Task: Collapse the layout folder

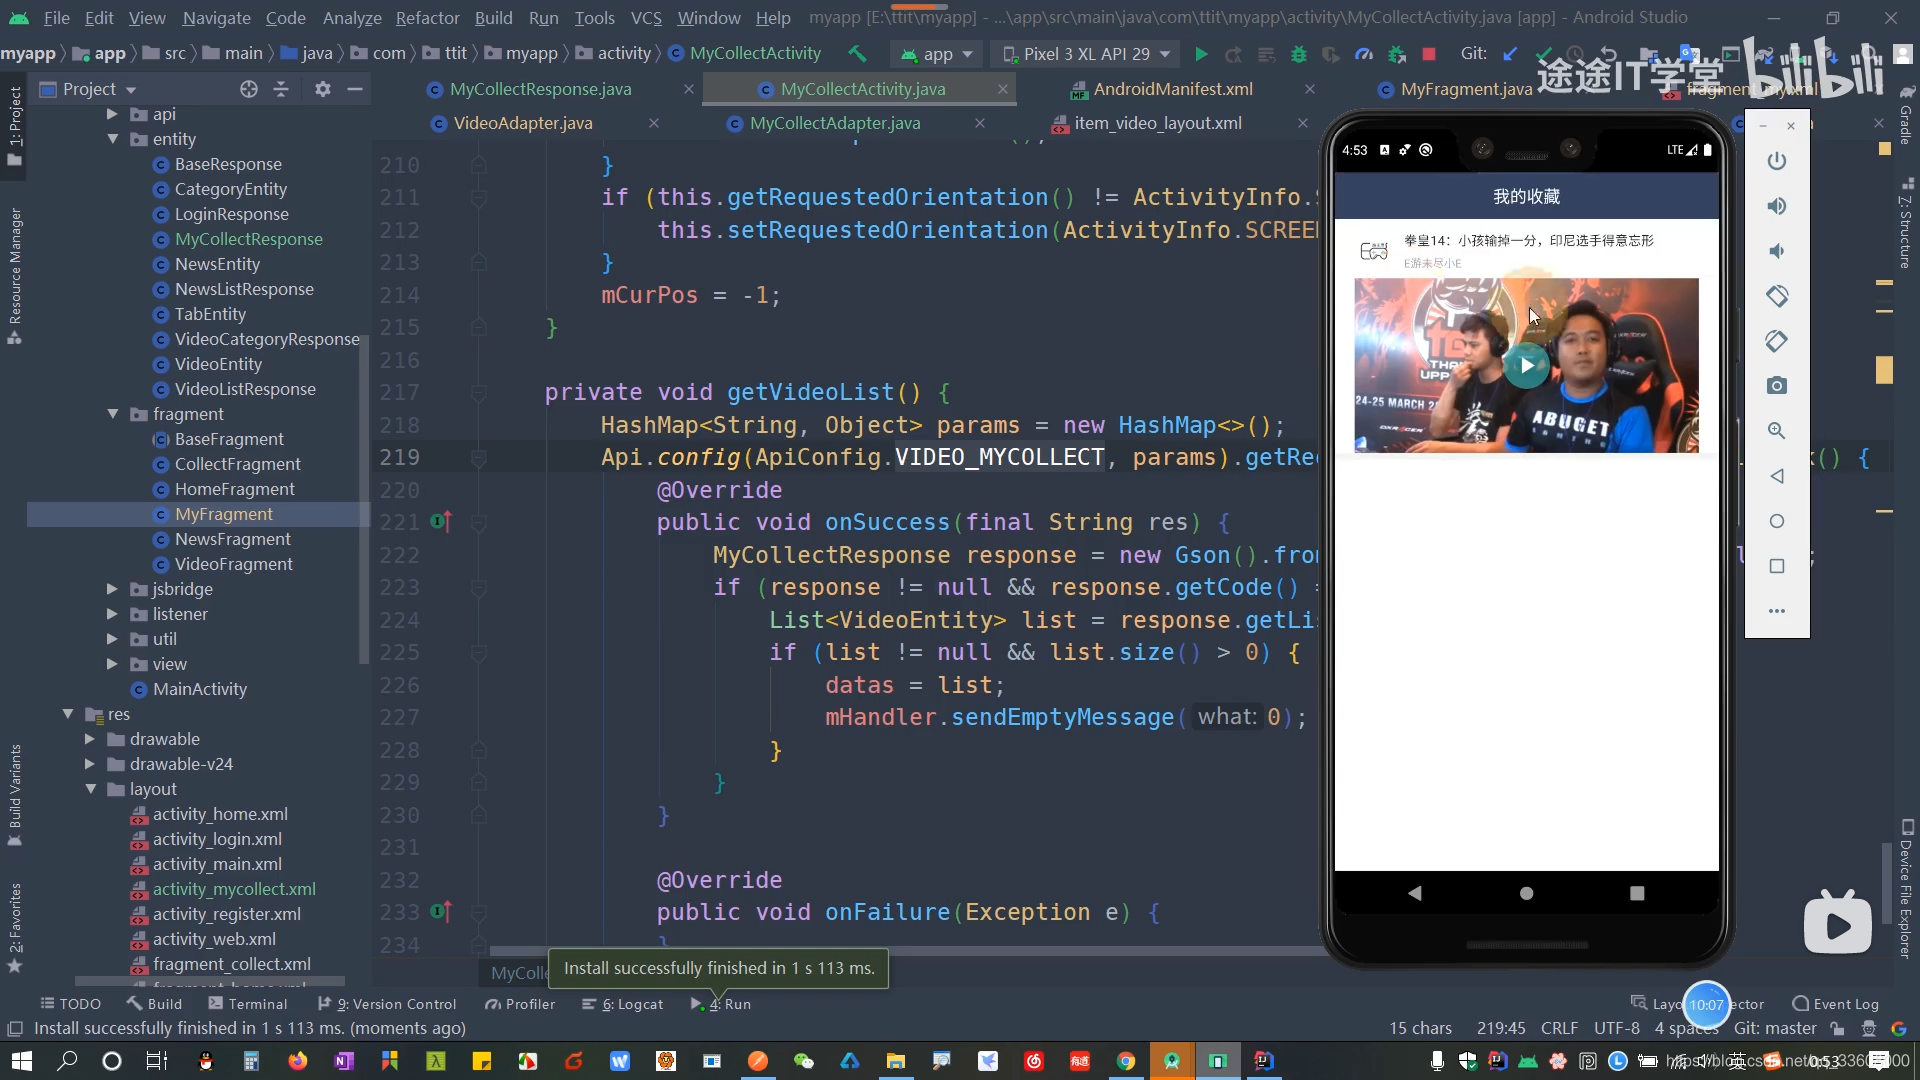Action: point(90,789)
